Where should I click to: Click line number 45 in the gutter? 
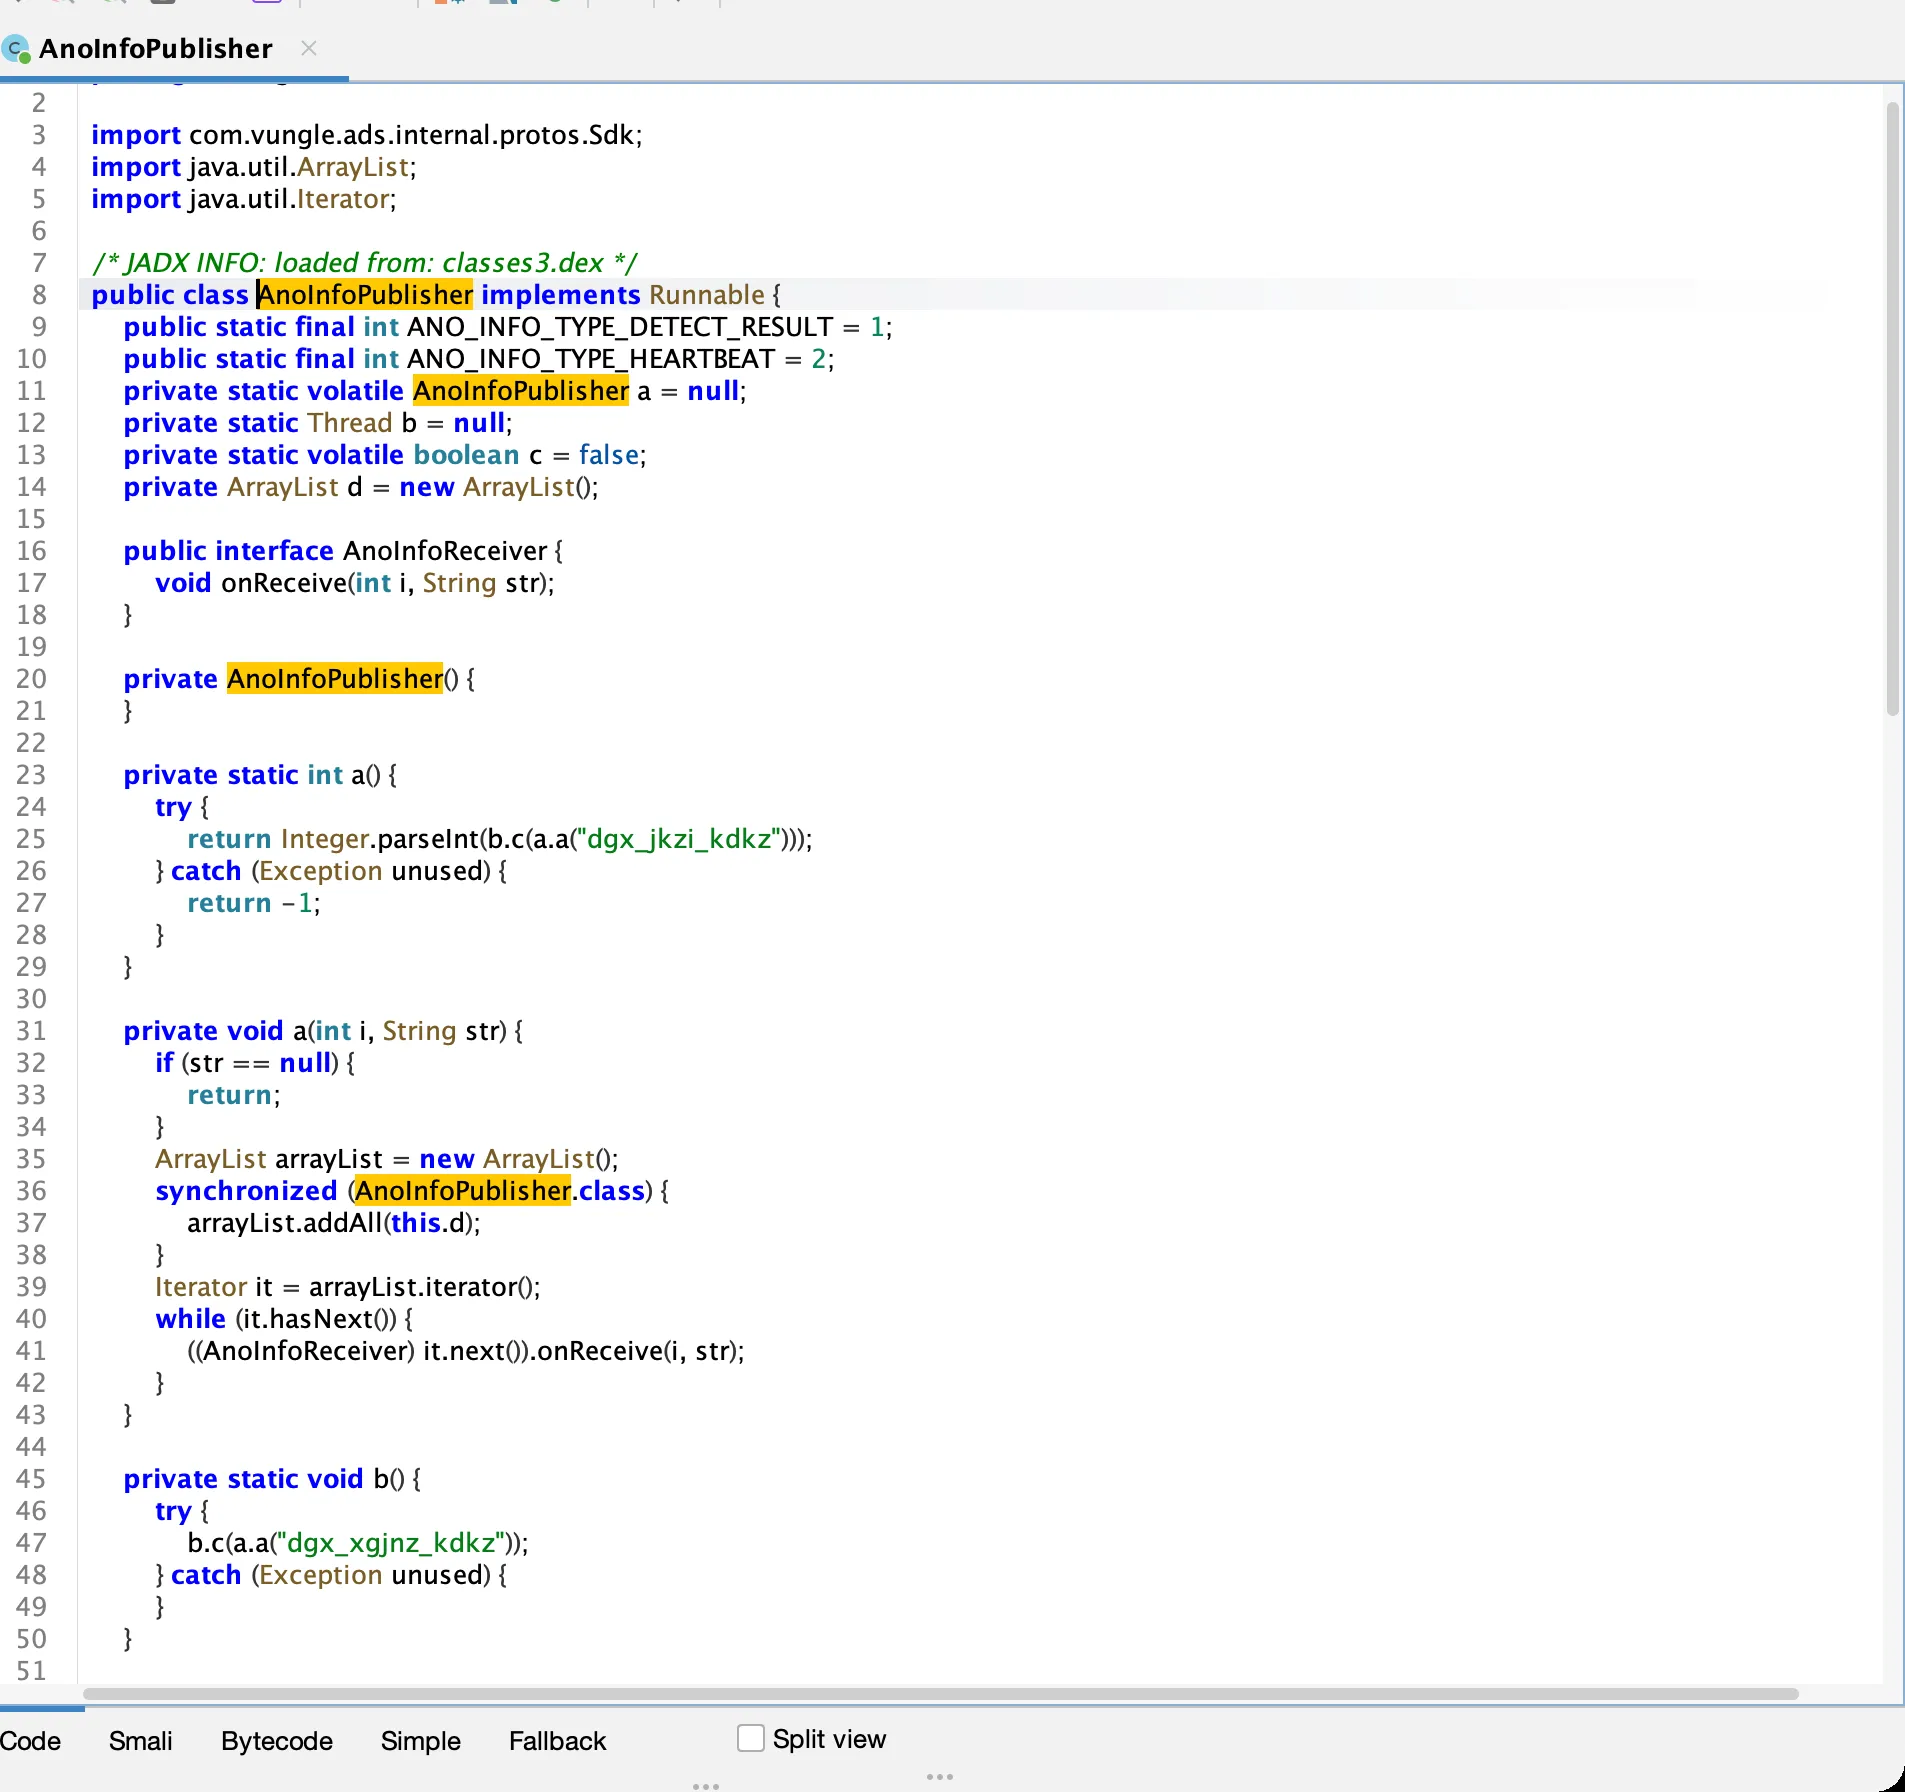click(31, 1479)
